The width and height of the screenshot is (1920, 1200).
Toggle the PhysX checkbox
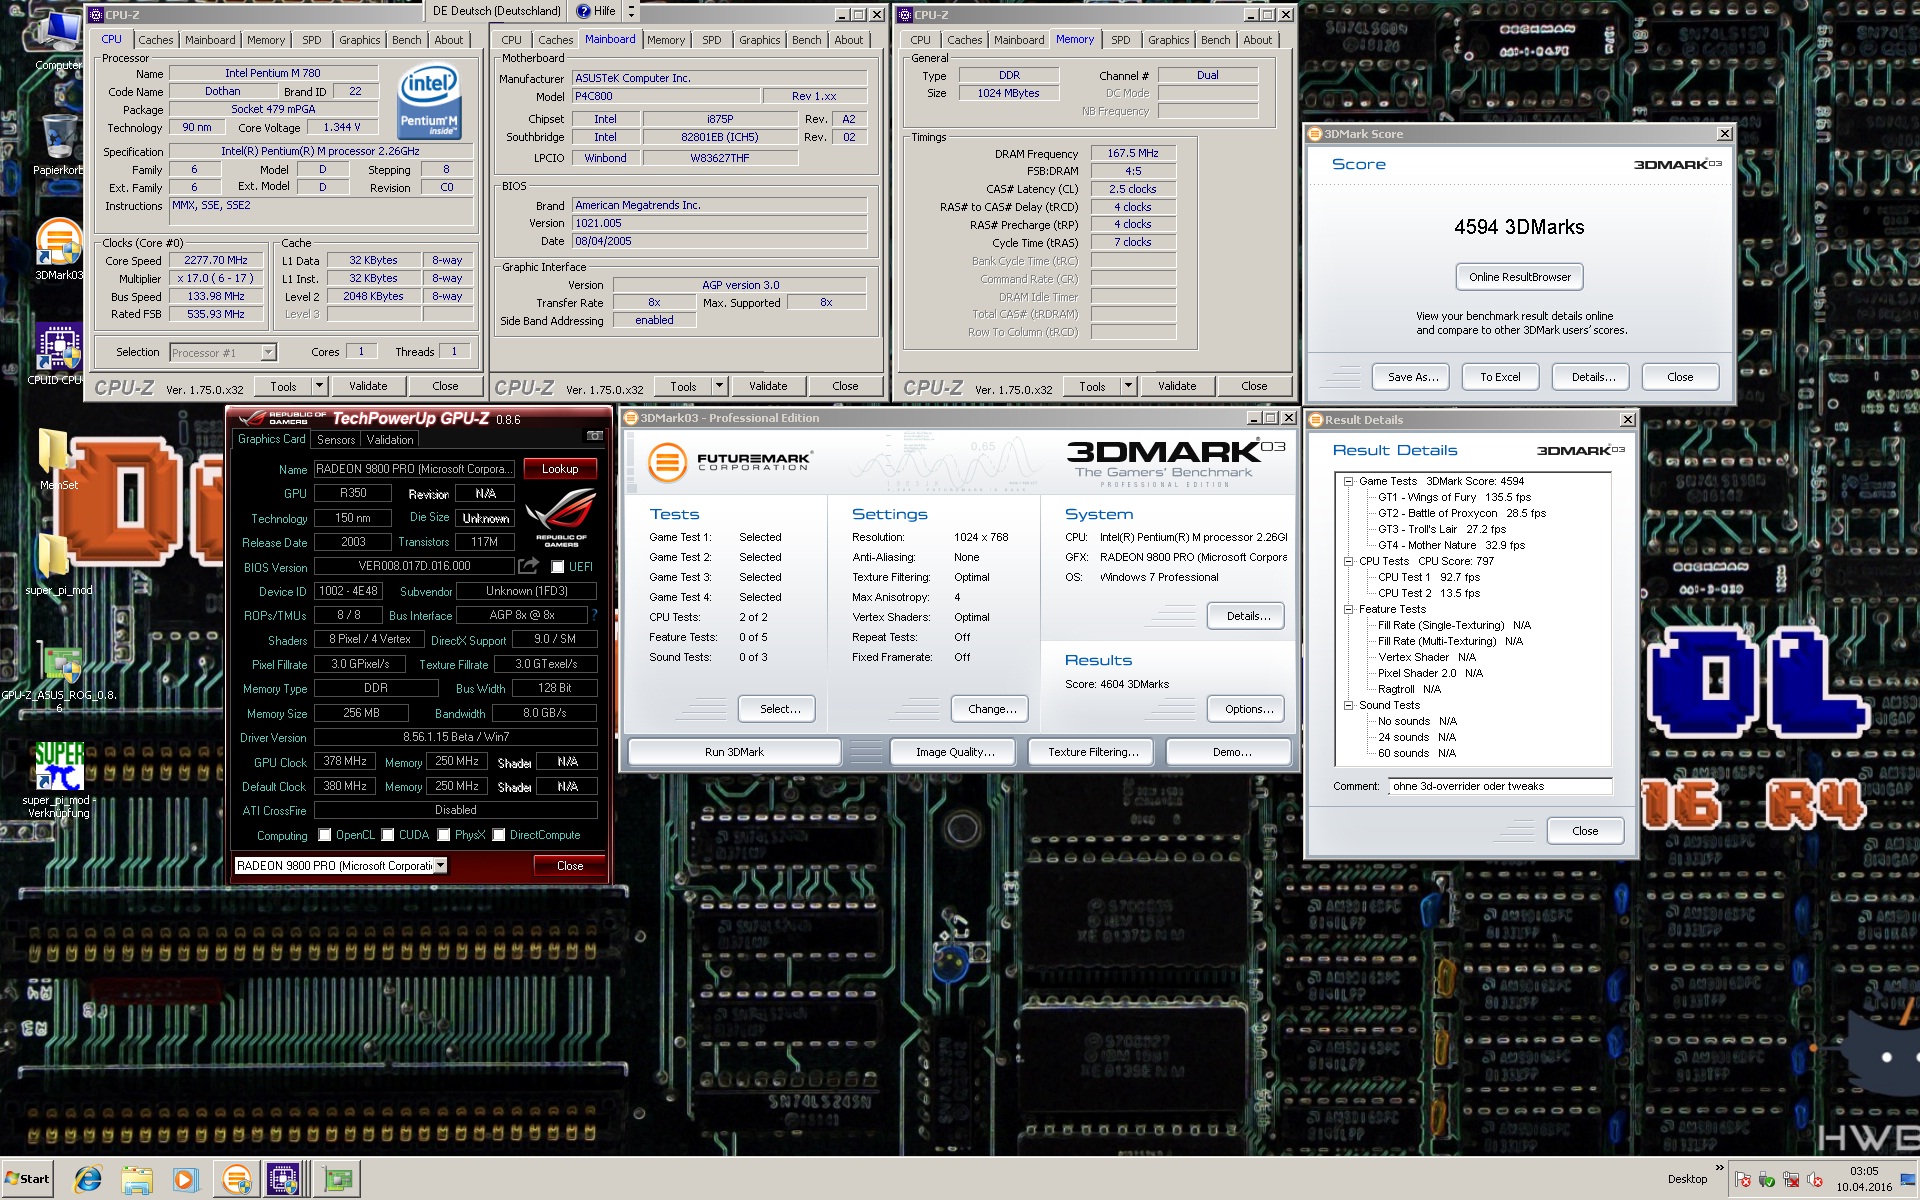point(443,835)
